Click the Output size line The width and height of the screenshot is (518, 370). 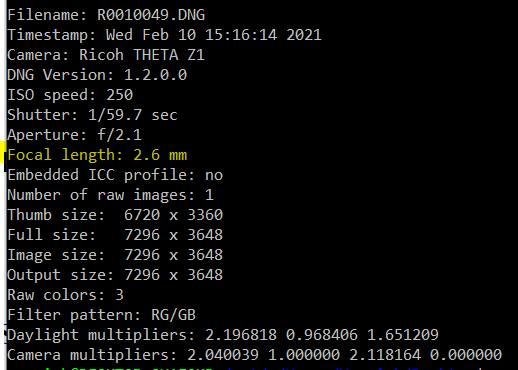[115, 275]
